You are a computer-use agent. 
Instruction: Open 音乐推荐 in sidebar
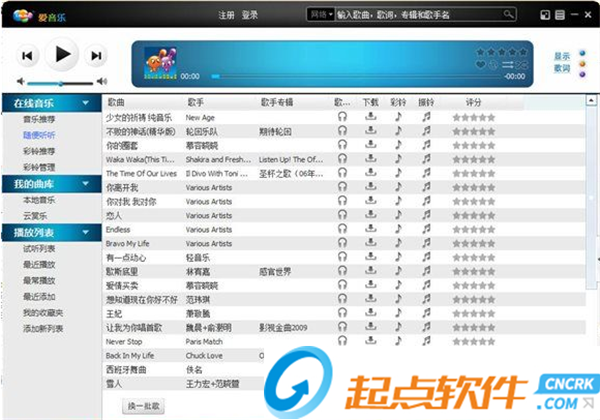(39, 119)
